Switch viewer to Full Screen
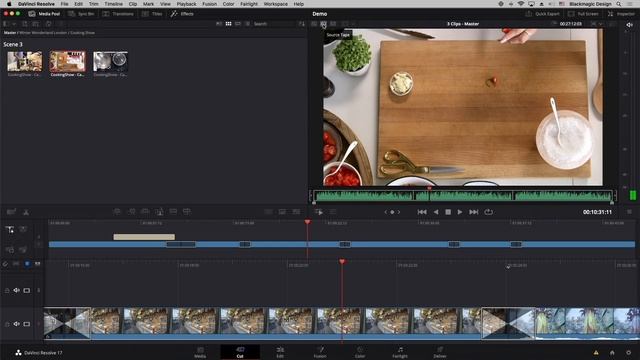 [583, 14]
